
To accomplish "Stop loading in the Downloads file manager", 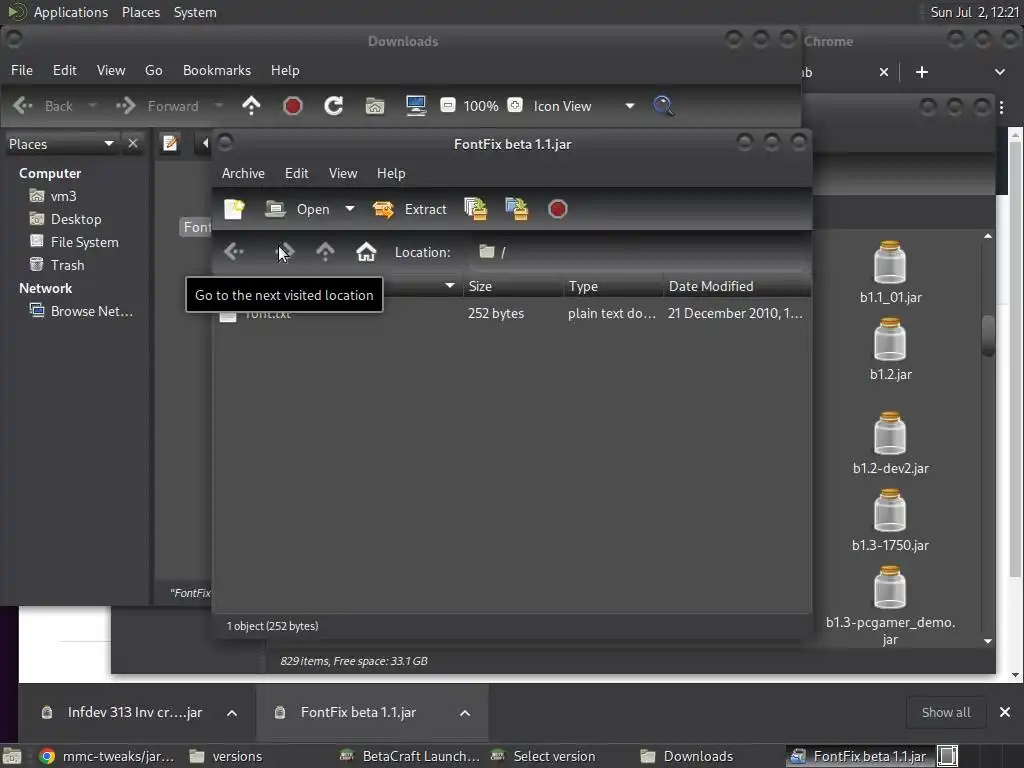I will [293, 105].
